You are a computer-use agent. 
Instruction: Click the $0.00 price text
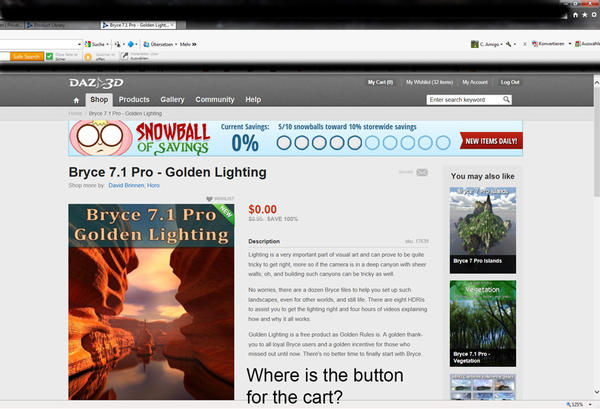pos(262,209)
